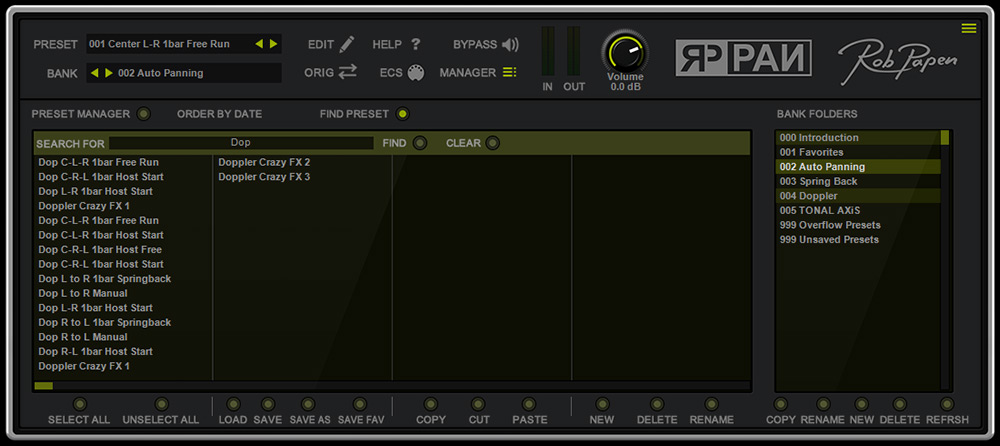Click the ORIG swap arrows icon
Screen dimensions: 1000x446
click(348, 72)
